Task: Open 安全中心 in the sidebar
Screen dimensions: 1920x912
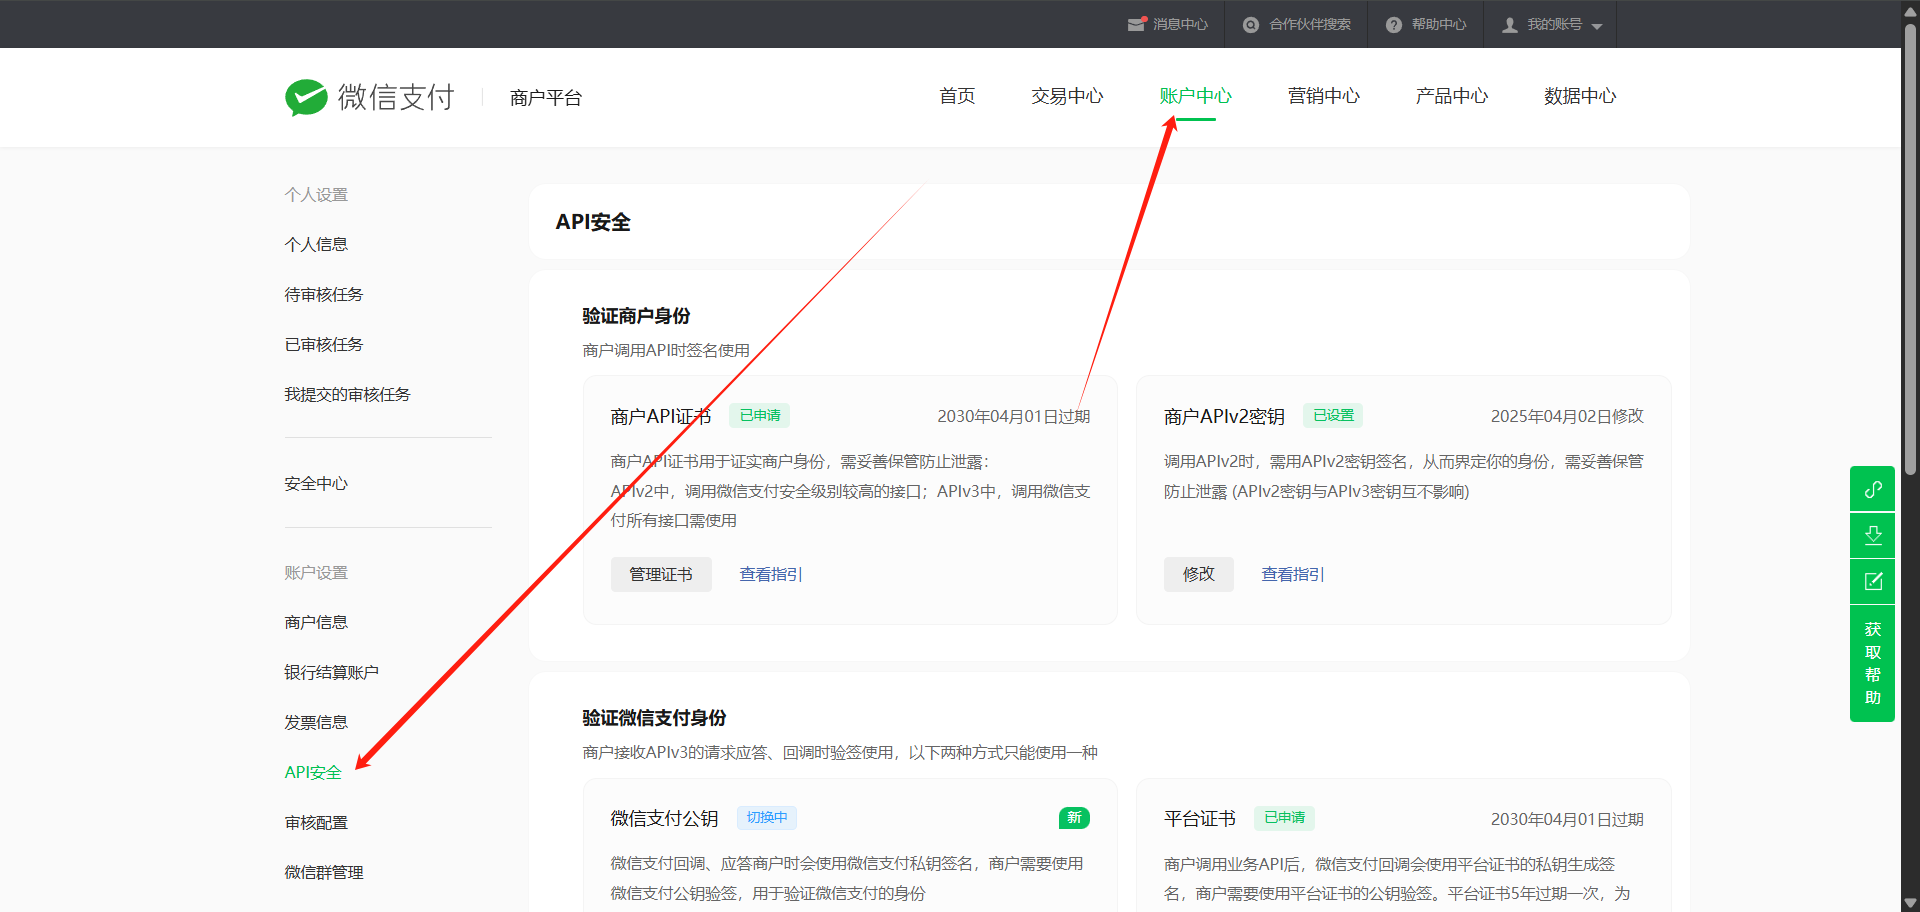Action: click(x=316, y=483)
